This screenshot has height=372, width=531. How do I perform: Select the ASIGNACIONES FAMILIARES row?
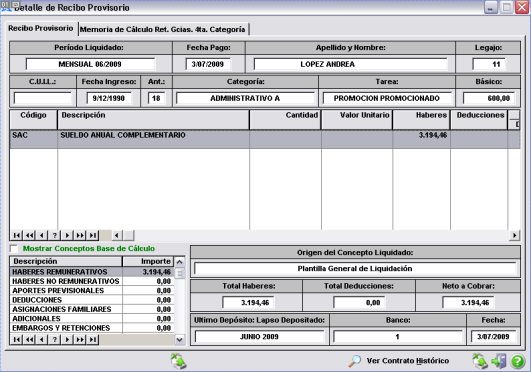tap(92, 309)
